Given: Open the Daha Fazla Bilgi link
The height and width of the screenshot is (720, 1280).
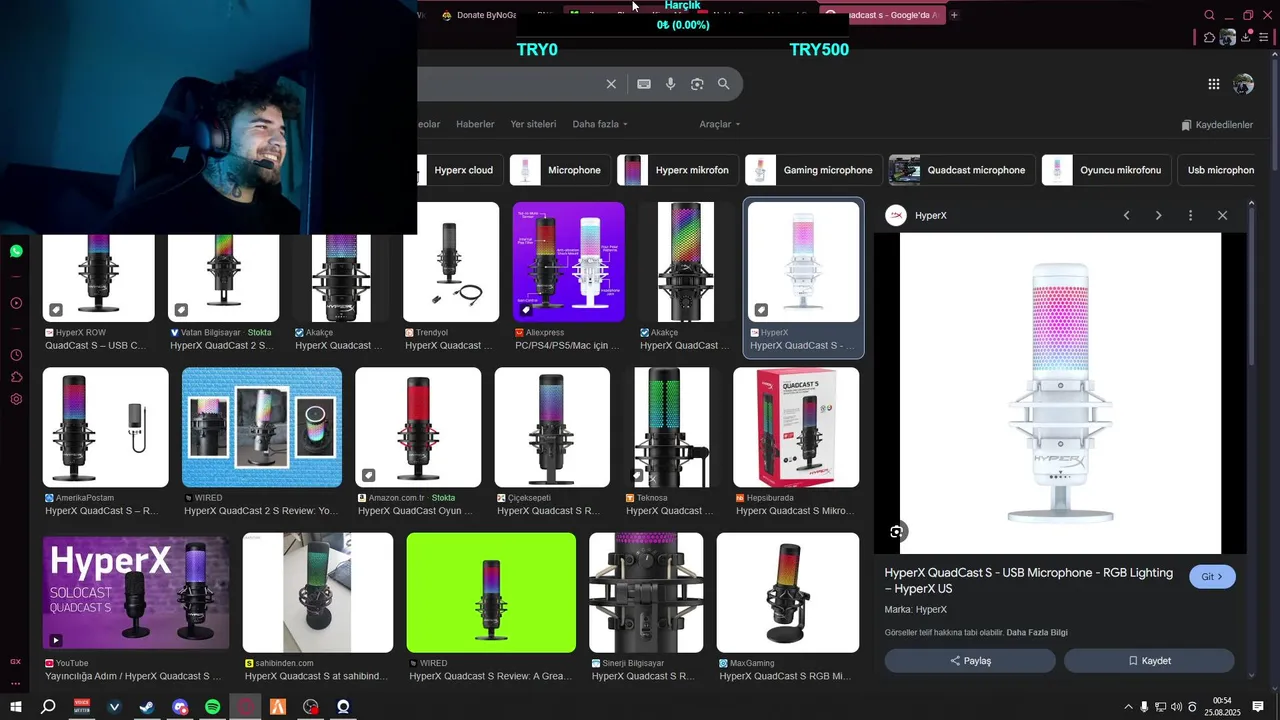Looking at the screenshot, I should [1037, 633].
